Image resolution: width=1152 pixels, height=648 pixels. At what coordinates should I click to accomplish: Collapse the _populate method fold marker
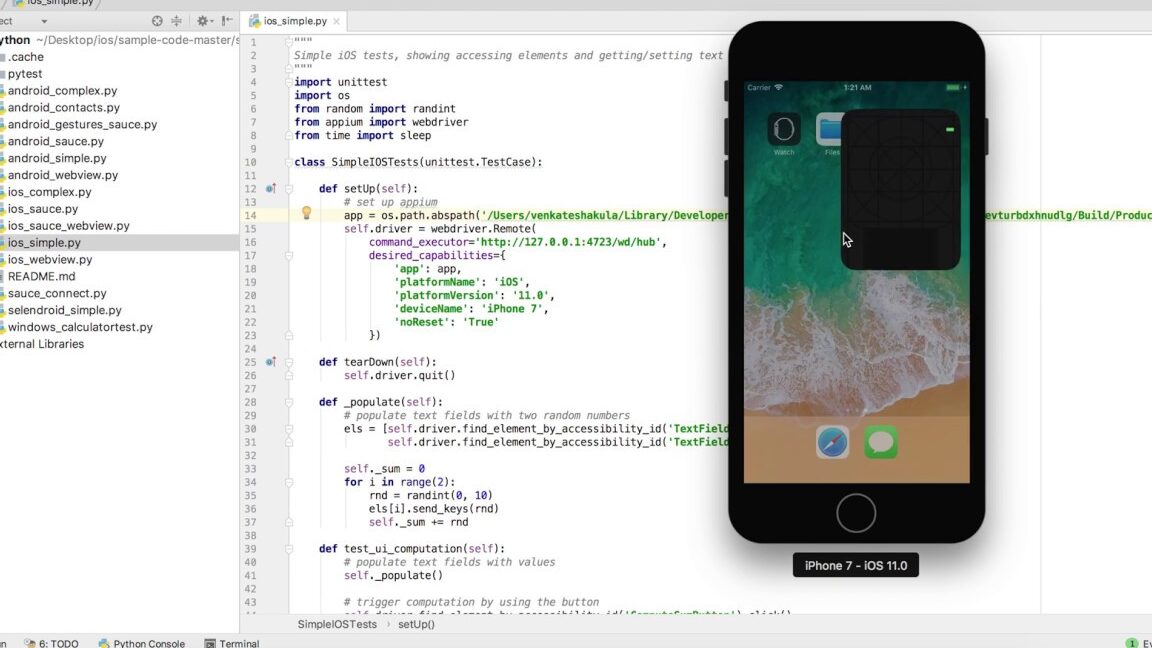[x=289, y=402]
